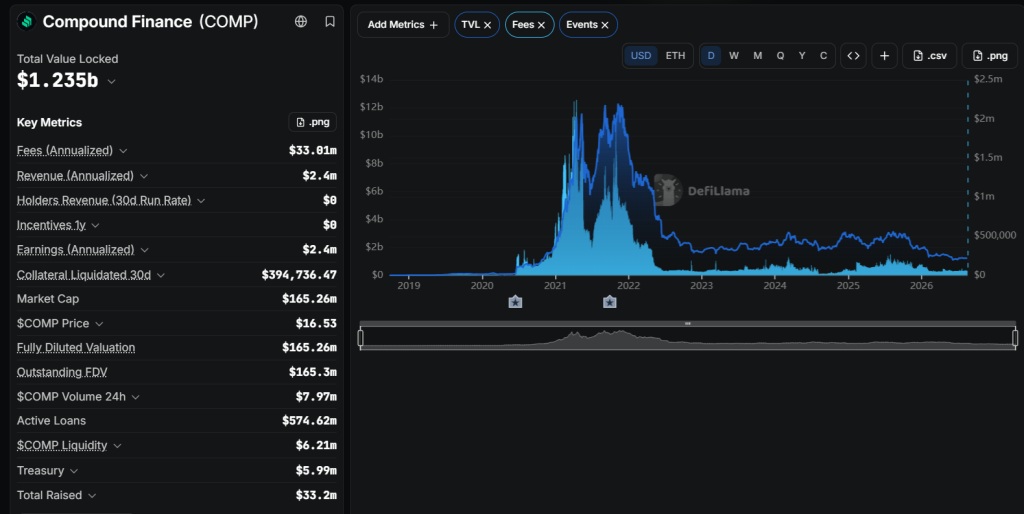Click the Compound Finance logo icon
Screen dimensions: 1024x514
(26, 22)
